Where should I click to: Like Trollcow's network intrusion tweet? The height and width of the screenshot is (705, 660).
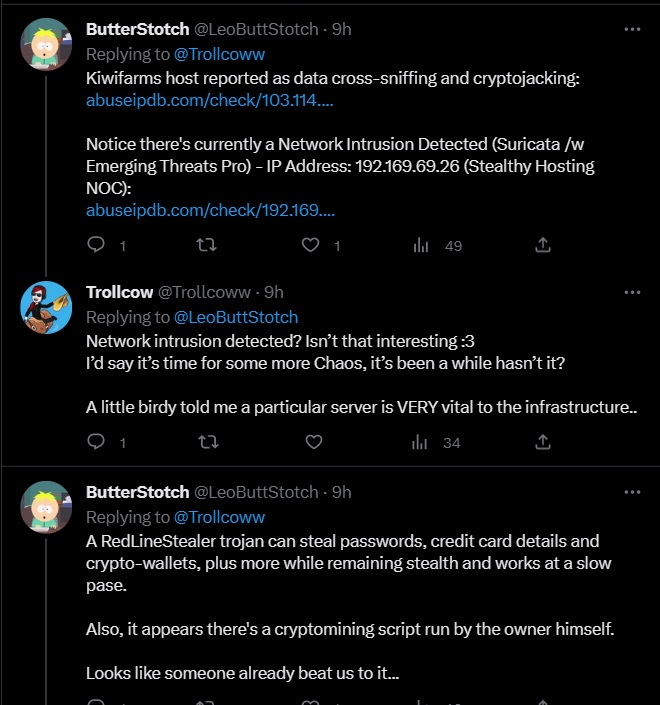(x=311, y=442)
